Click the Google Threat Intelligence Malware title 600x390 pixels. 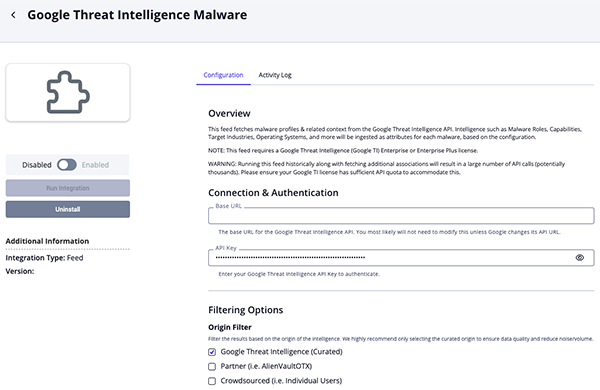[137, 15]
